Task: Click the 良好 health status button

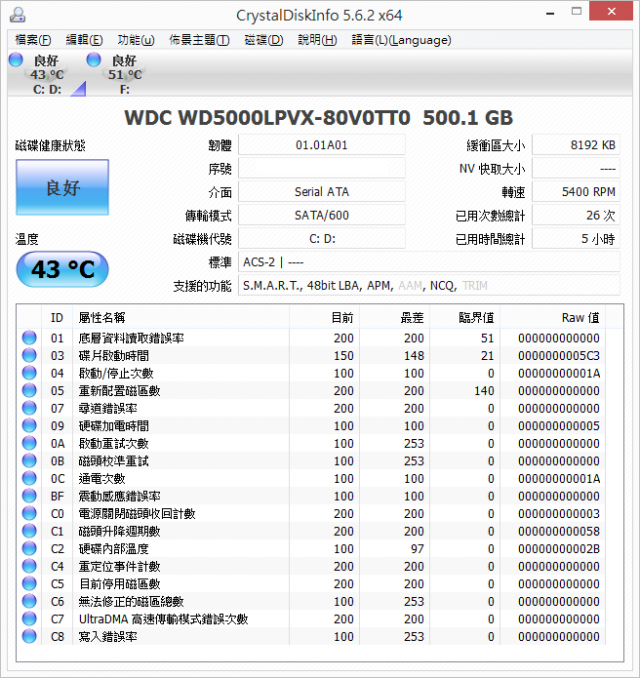Action: click(x=62, y=188)
